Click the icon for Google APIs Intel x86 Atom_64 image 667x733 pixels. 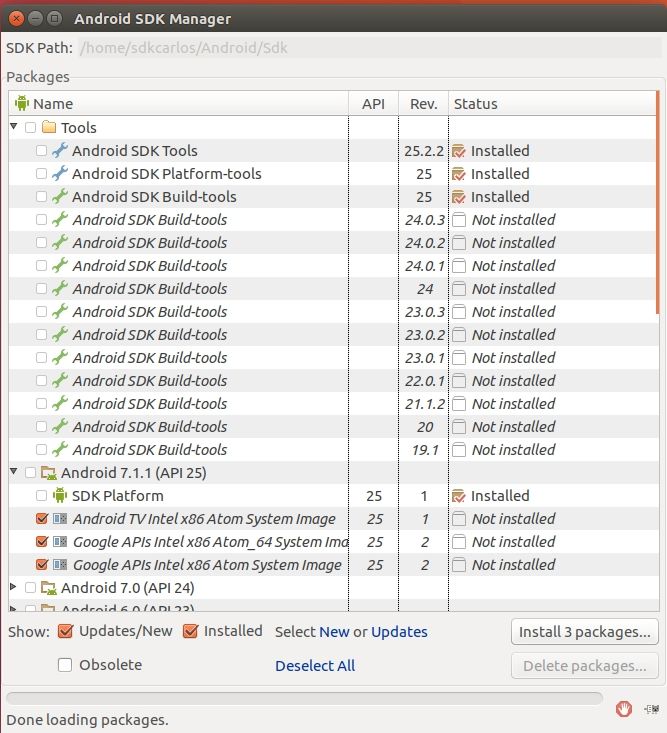pos(60,541)
